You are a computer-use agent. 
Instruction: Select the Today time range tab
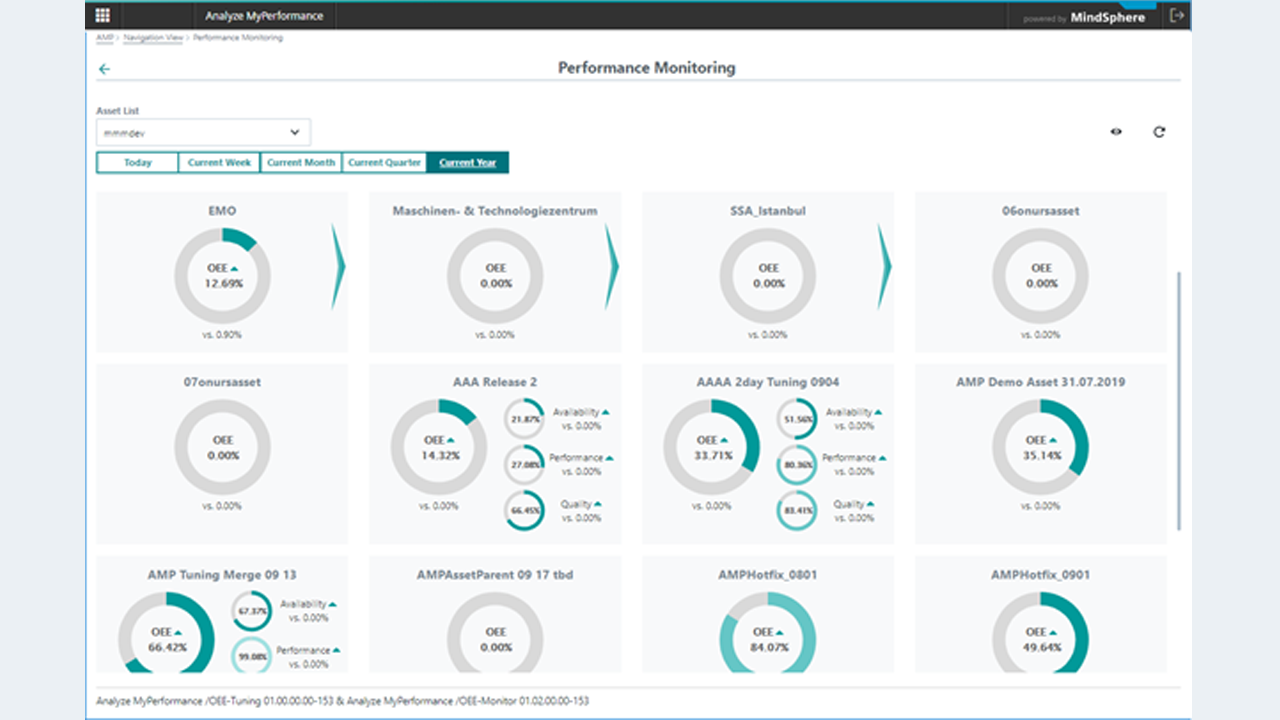coord(137,162)
